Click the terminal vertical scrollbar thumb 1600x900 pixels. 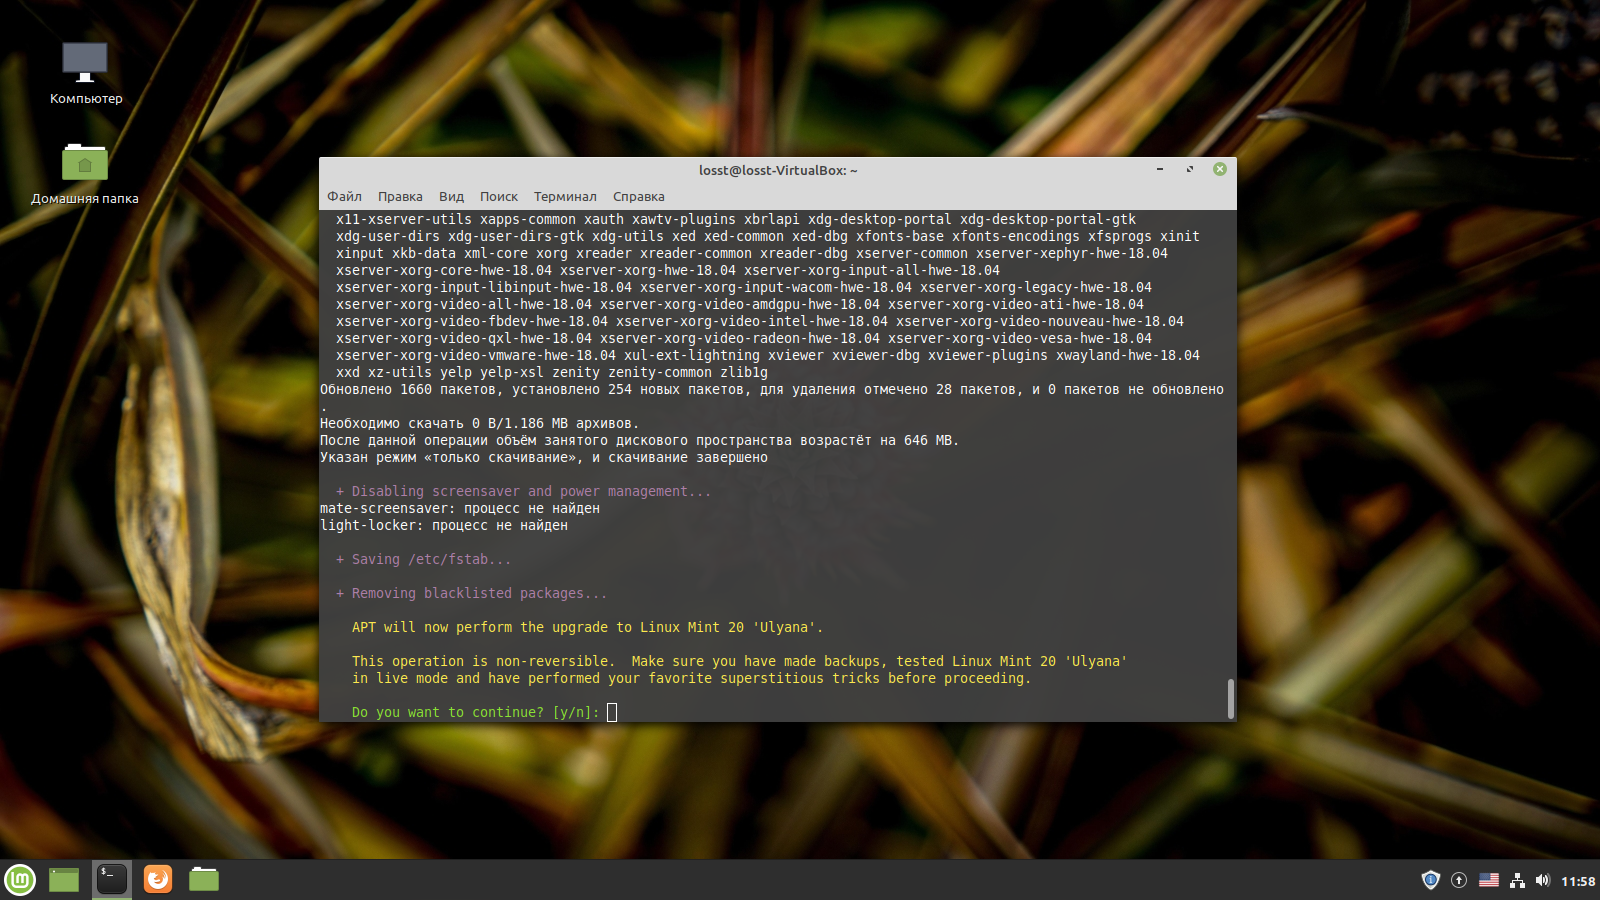1231,698
